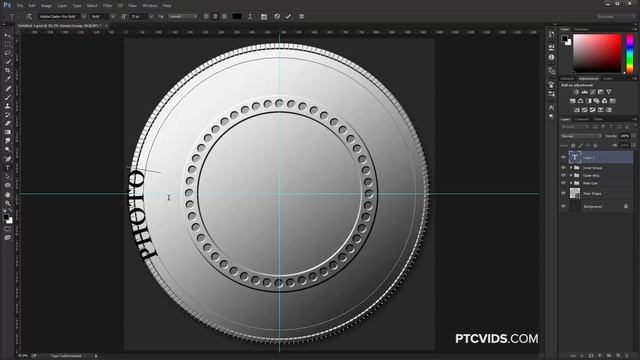This screenshot has height=360, width=640.
Task: Select the History Brush tool
Action: (7, 115)
